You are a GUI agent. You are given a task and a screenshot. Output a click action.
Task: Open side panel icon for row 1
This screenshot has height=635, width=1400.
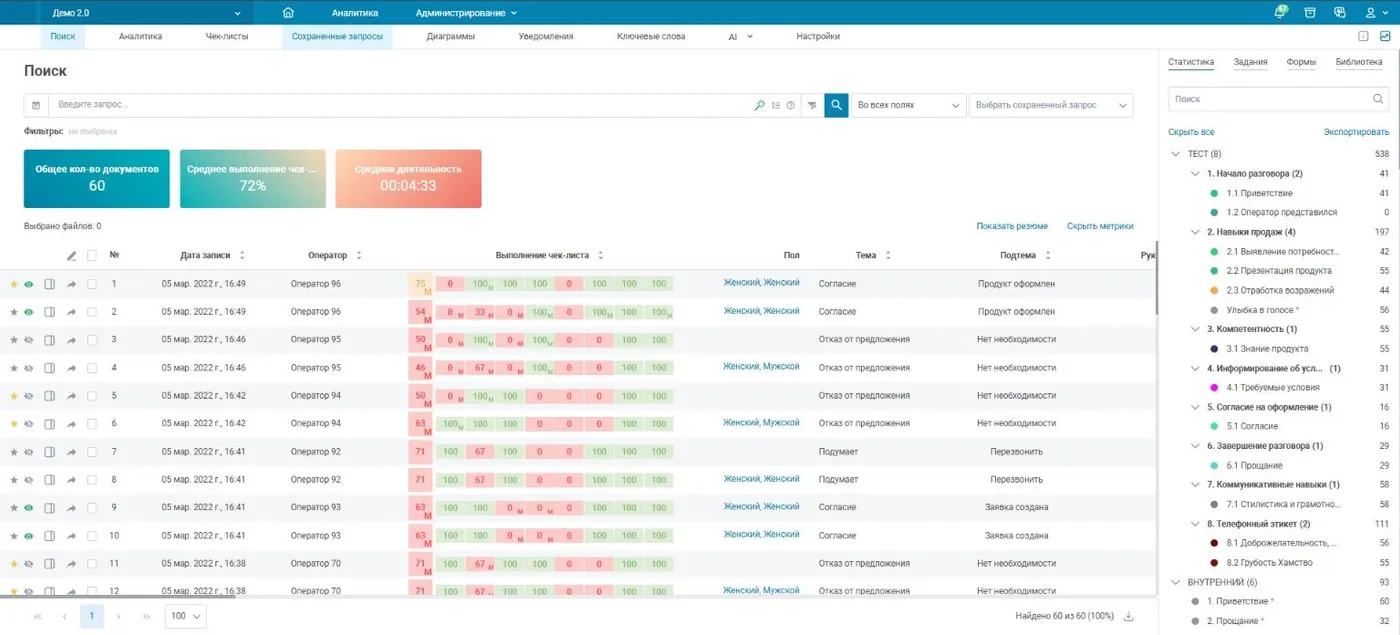[x=50, y=284]
